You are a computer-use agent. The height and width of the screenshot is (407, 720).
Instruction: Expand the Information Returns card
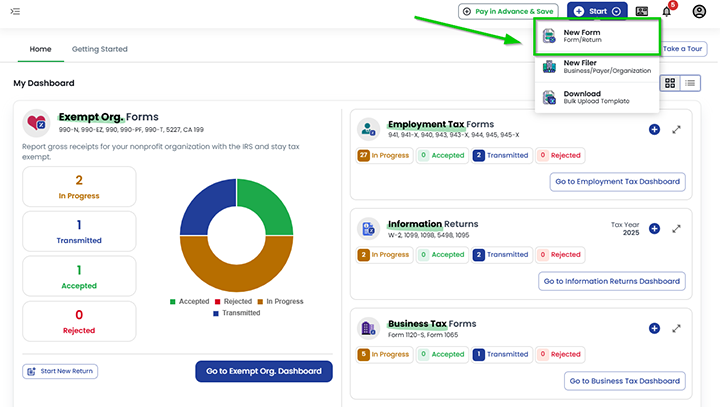point(676,229)
